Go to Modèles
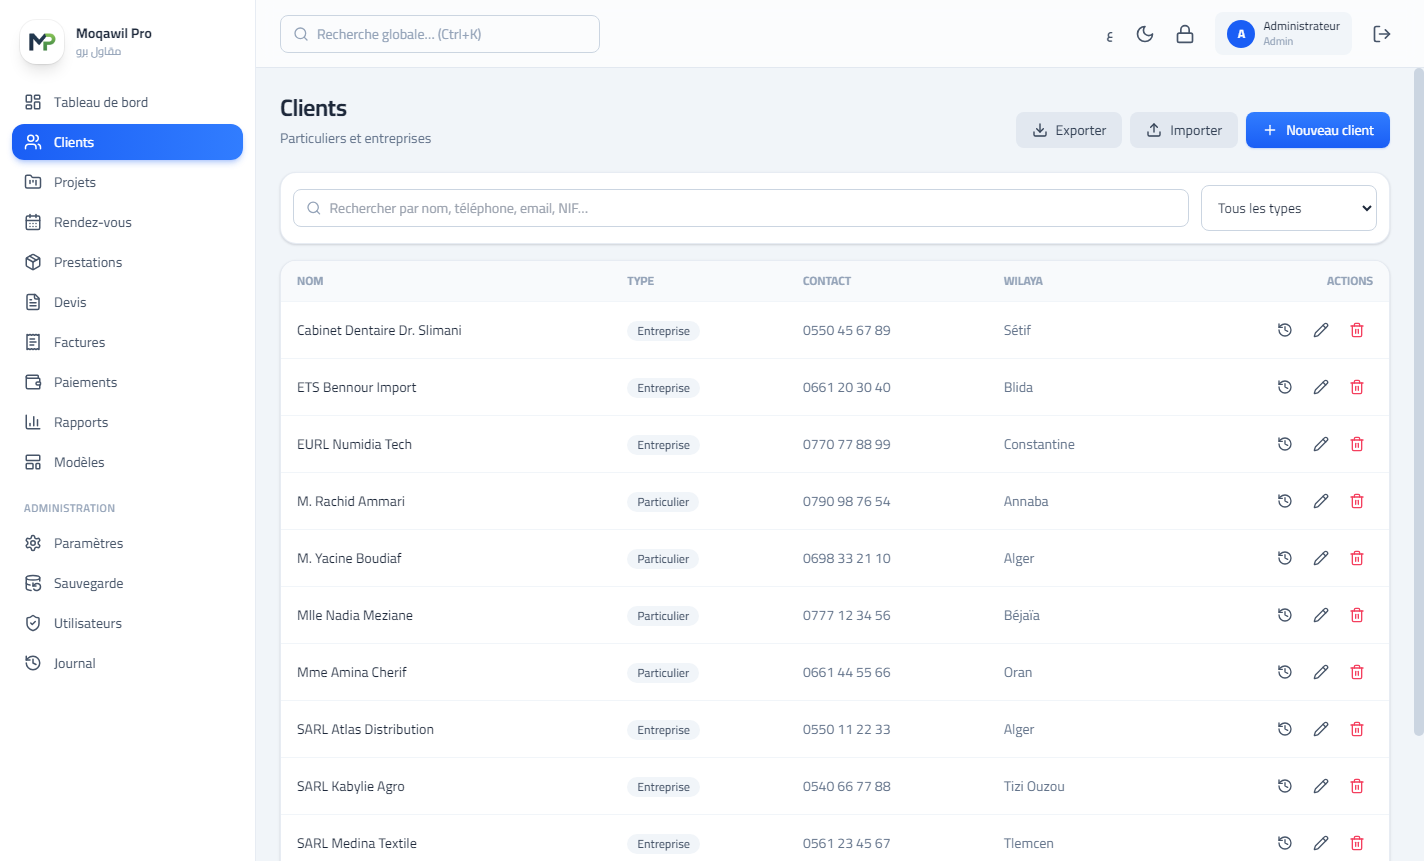The image size is (1424, 861). pyautogui.click(x=127, y=462)
